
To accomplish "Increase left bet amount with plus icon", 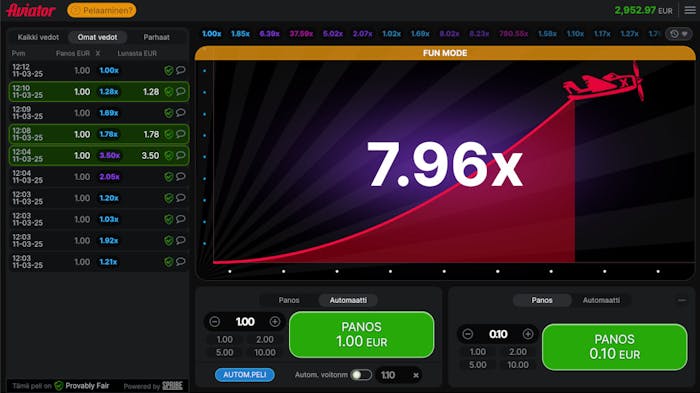I will pos(275,322).
